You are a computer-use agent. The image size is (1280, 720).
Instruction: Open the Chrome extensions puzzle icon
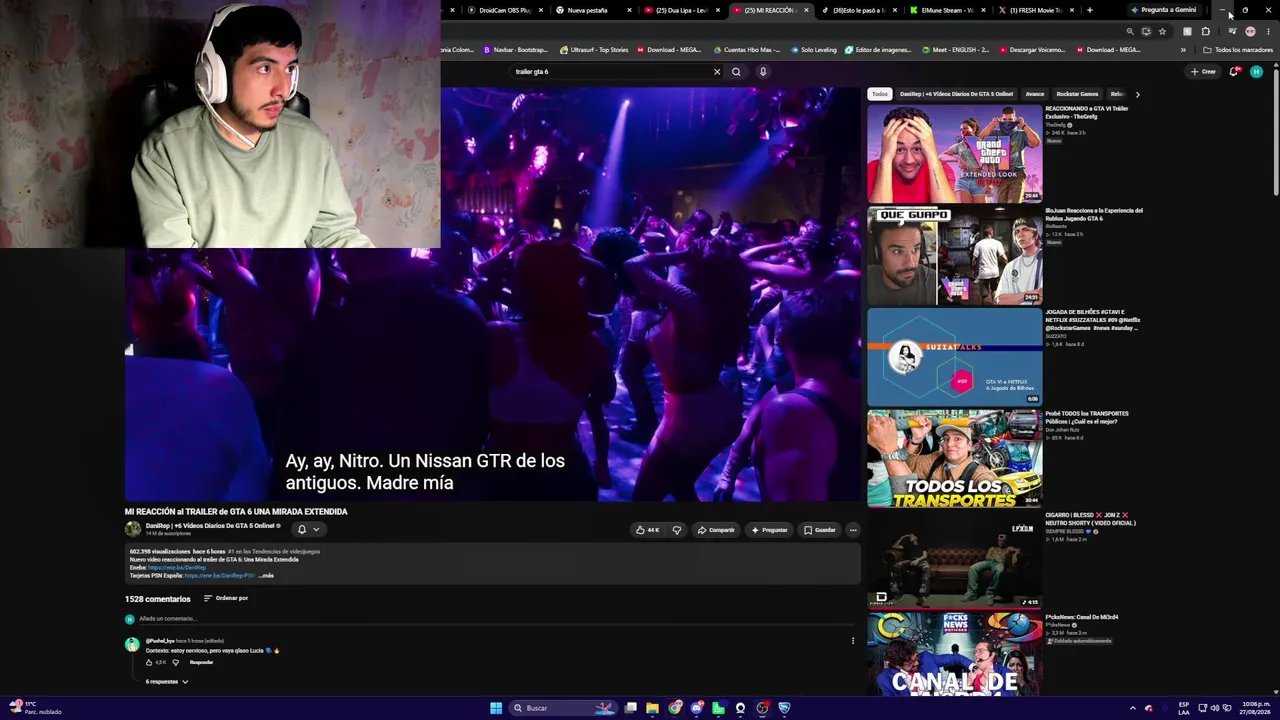[1205, 31]
